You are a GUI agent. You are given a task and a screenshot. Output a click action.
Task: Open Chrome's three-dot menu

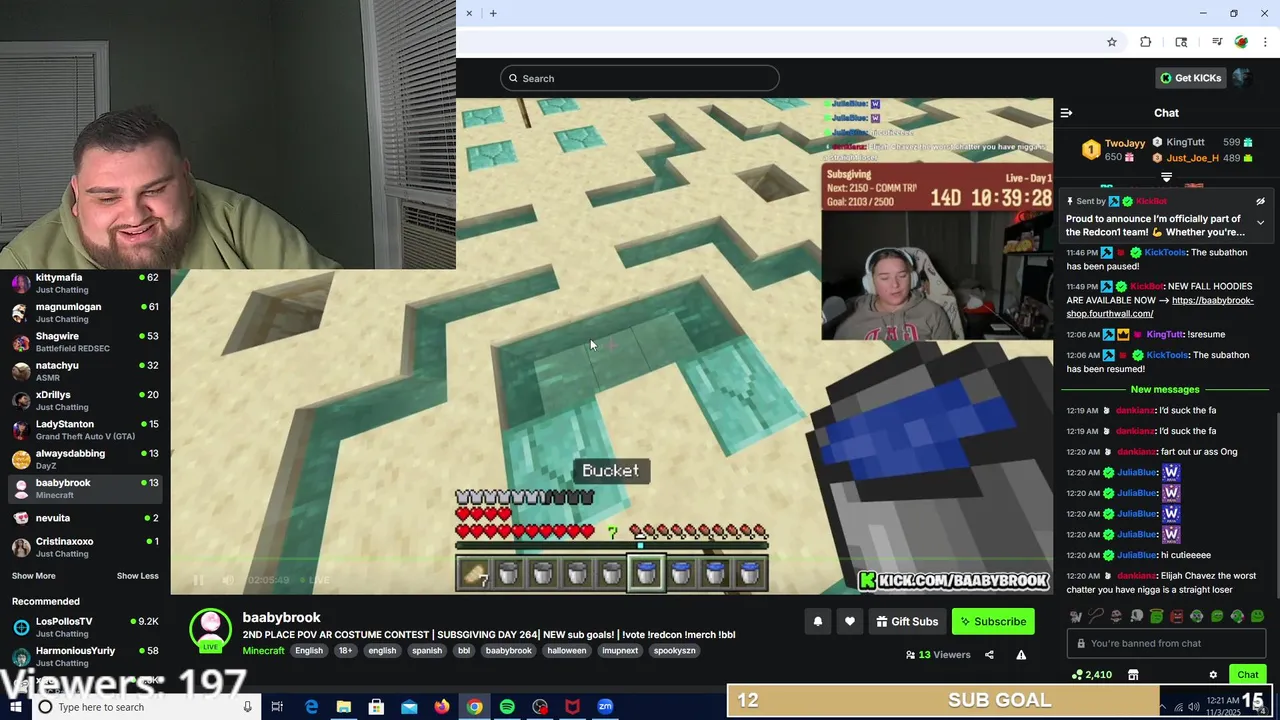[1266, 42]
